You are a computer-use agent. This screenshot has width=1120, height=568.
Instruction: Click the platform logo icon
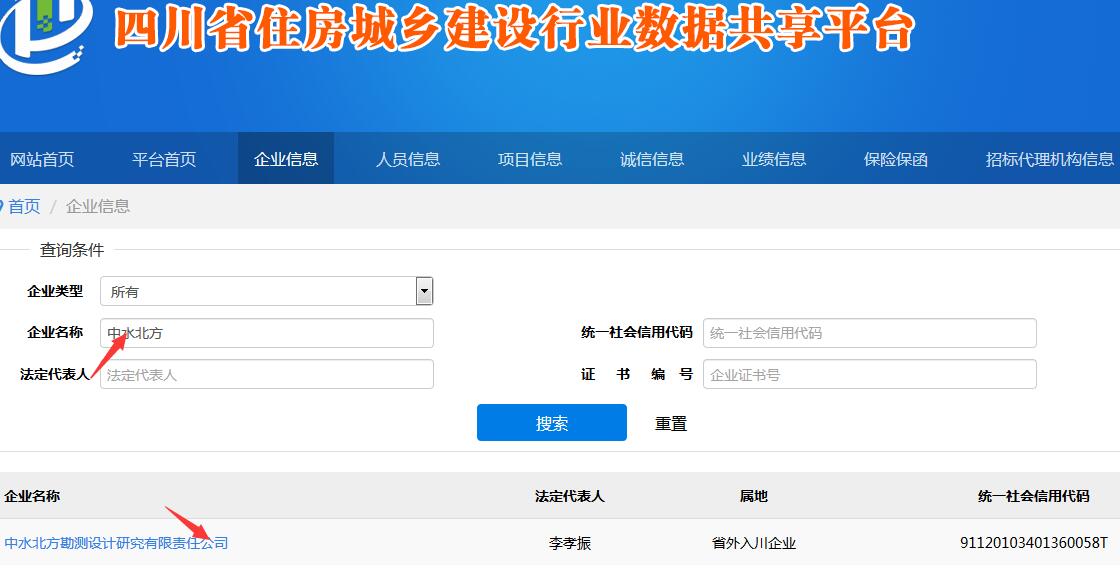pos(45,30)
